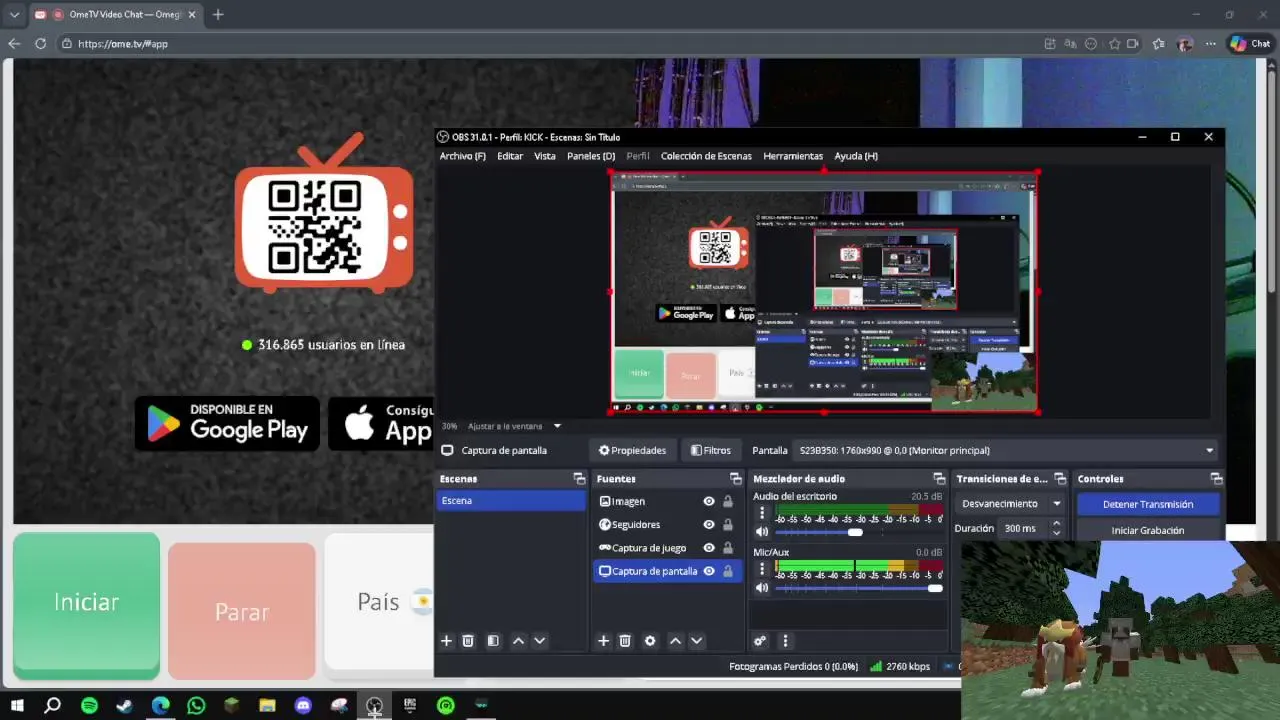Toggle lock on Imagen source
The width and height of the screenshot is (1280, 720).
click(x=727, y=501)
